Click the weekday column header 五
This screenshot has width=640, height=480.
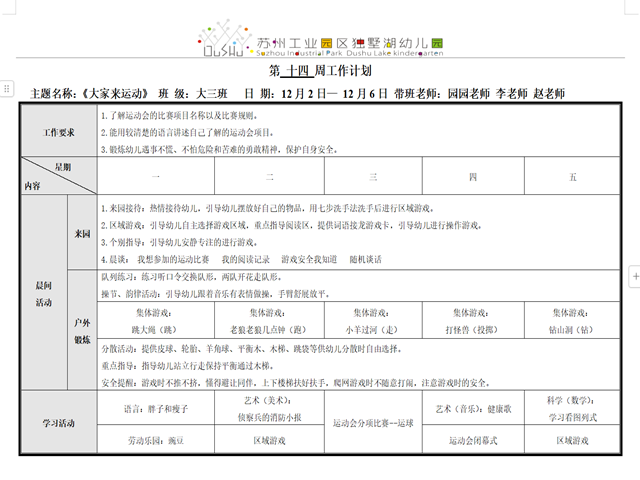572,177
